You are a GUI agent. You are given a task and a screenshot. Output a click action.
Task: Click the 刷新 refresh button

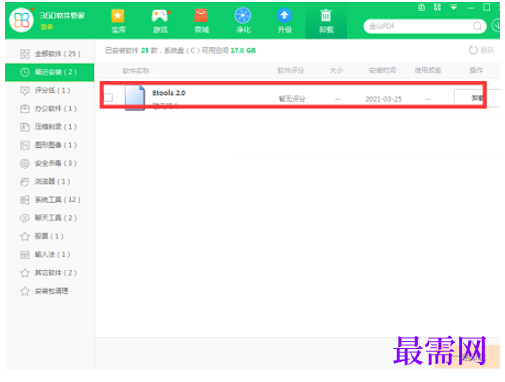click(x=481, y=50)
